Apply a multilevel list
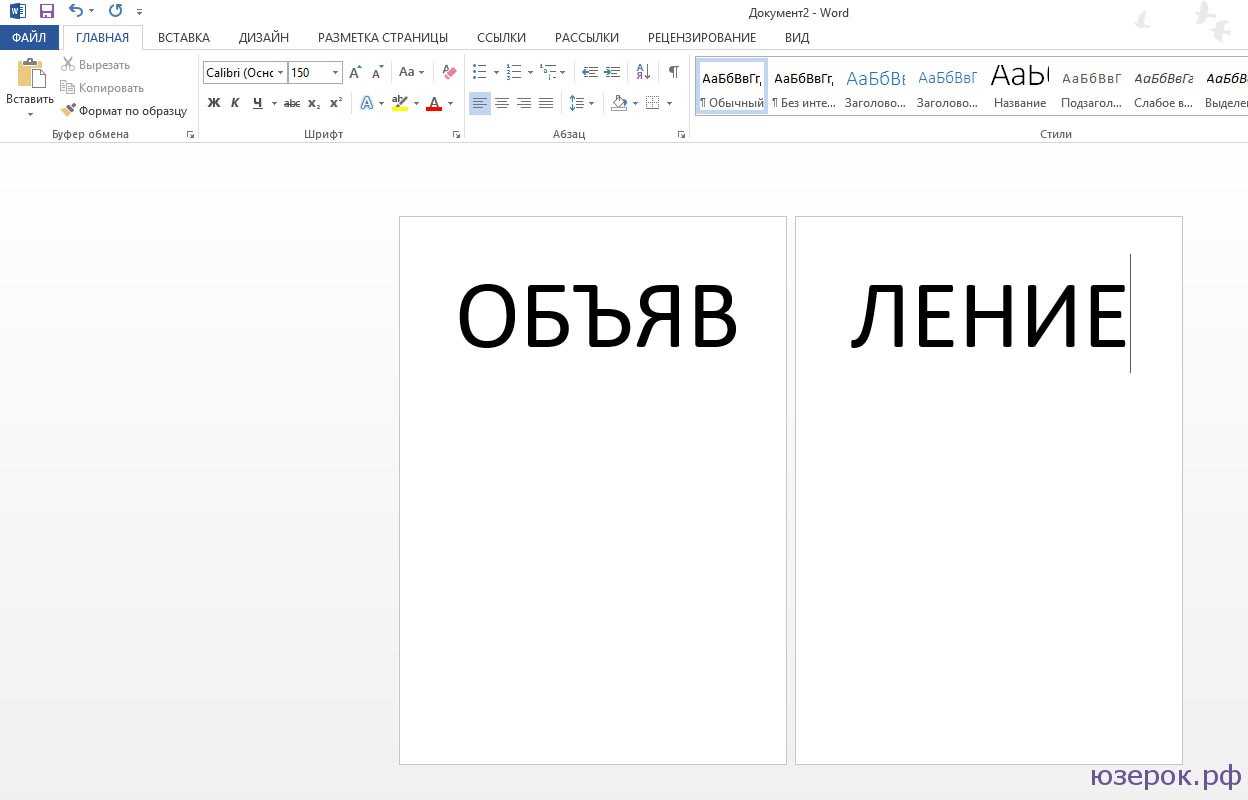1248x800 pixels. click(x=548, y=72)
